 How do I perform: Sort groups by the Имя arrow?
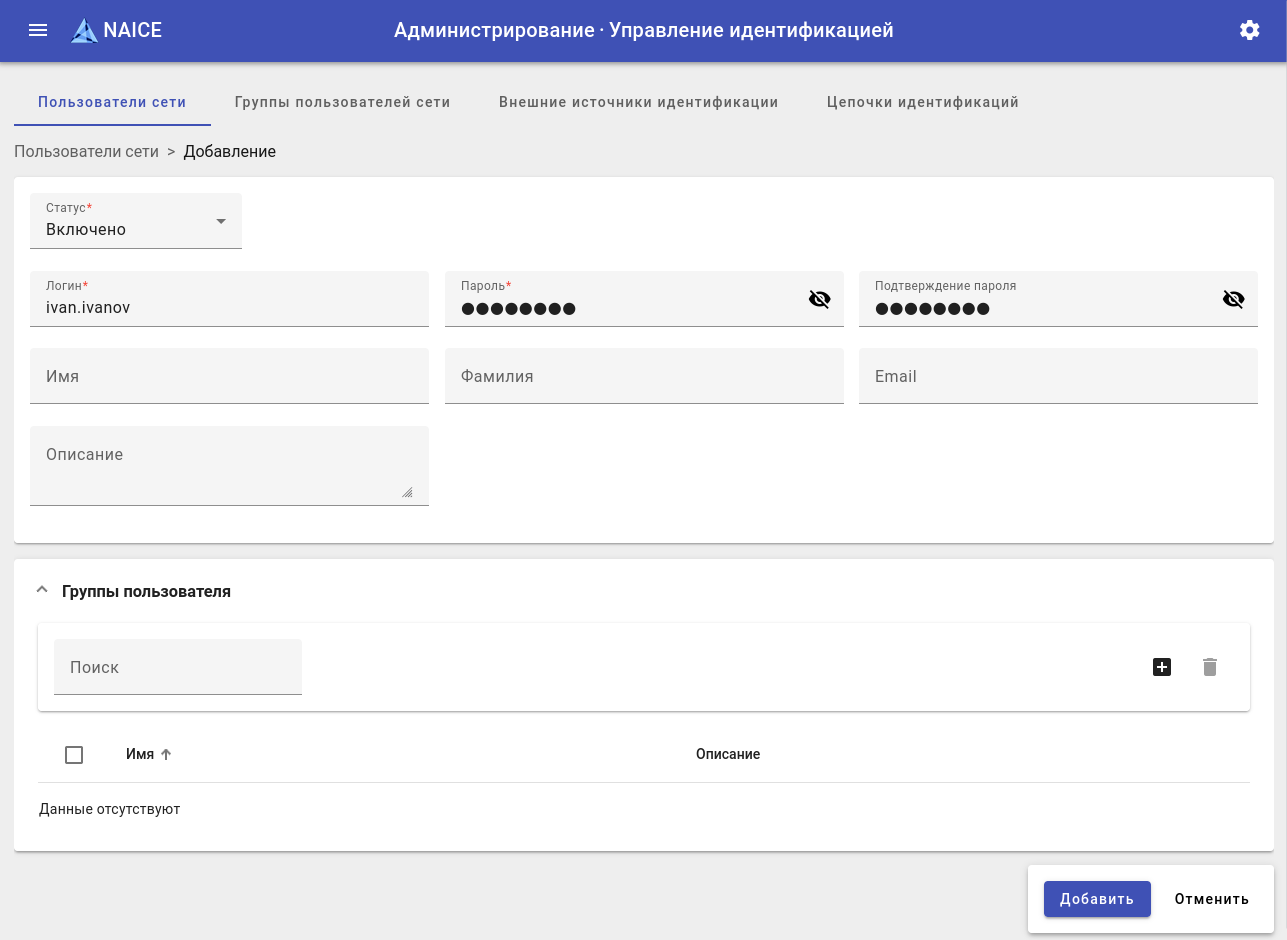coord(167,754)
